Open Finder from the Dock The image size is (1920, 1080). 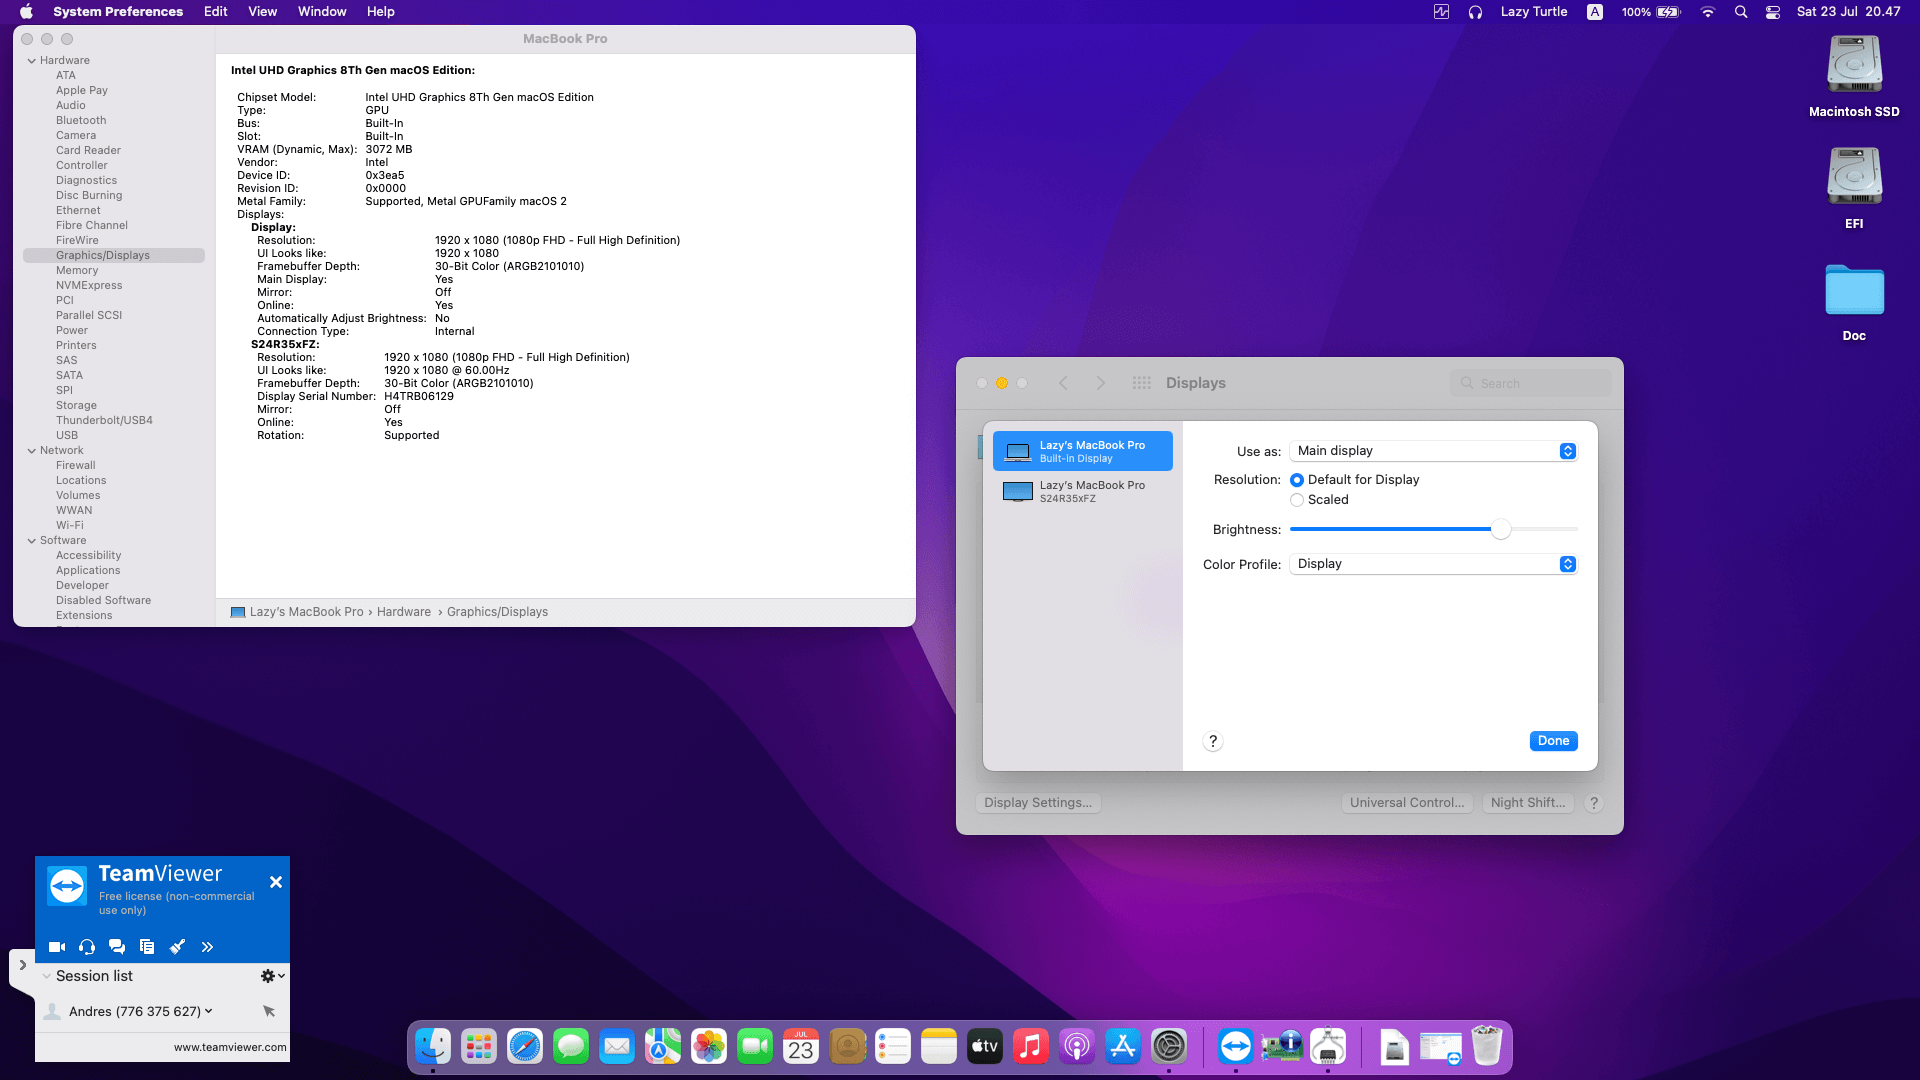coord(433,1047)
